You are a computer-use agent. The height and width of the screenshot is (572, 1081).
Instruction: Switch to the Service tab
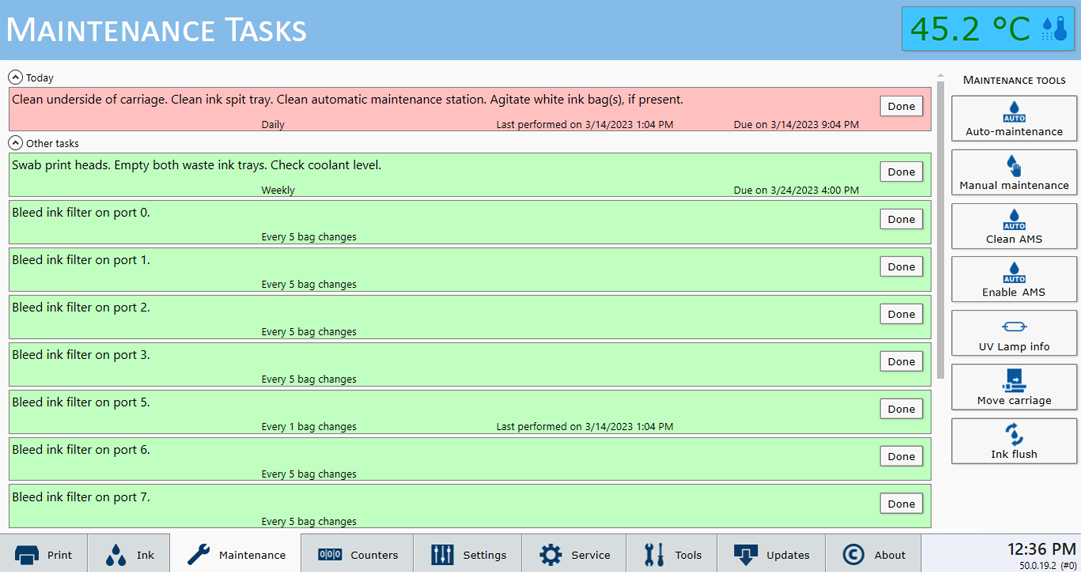pos(575,554)
